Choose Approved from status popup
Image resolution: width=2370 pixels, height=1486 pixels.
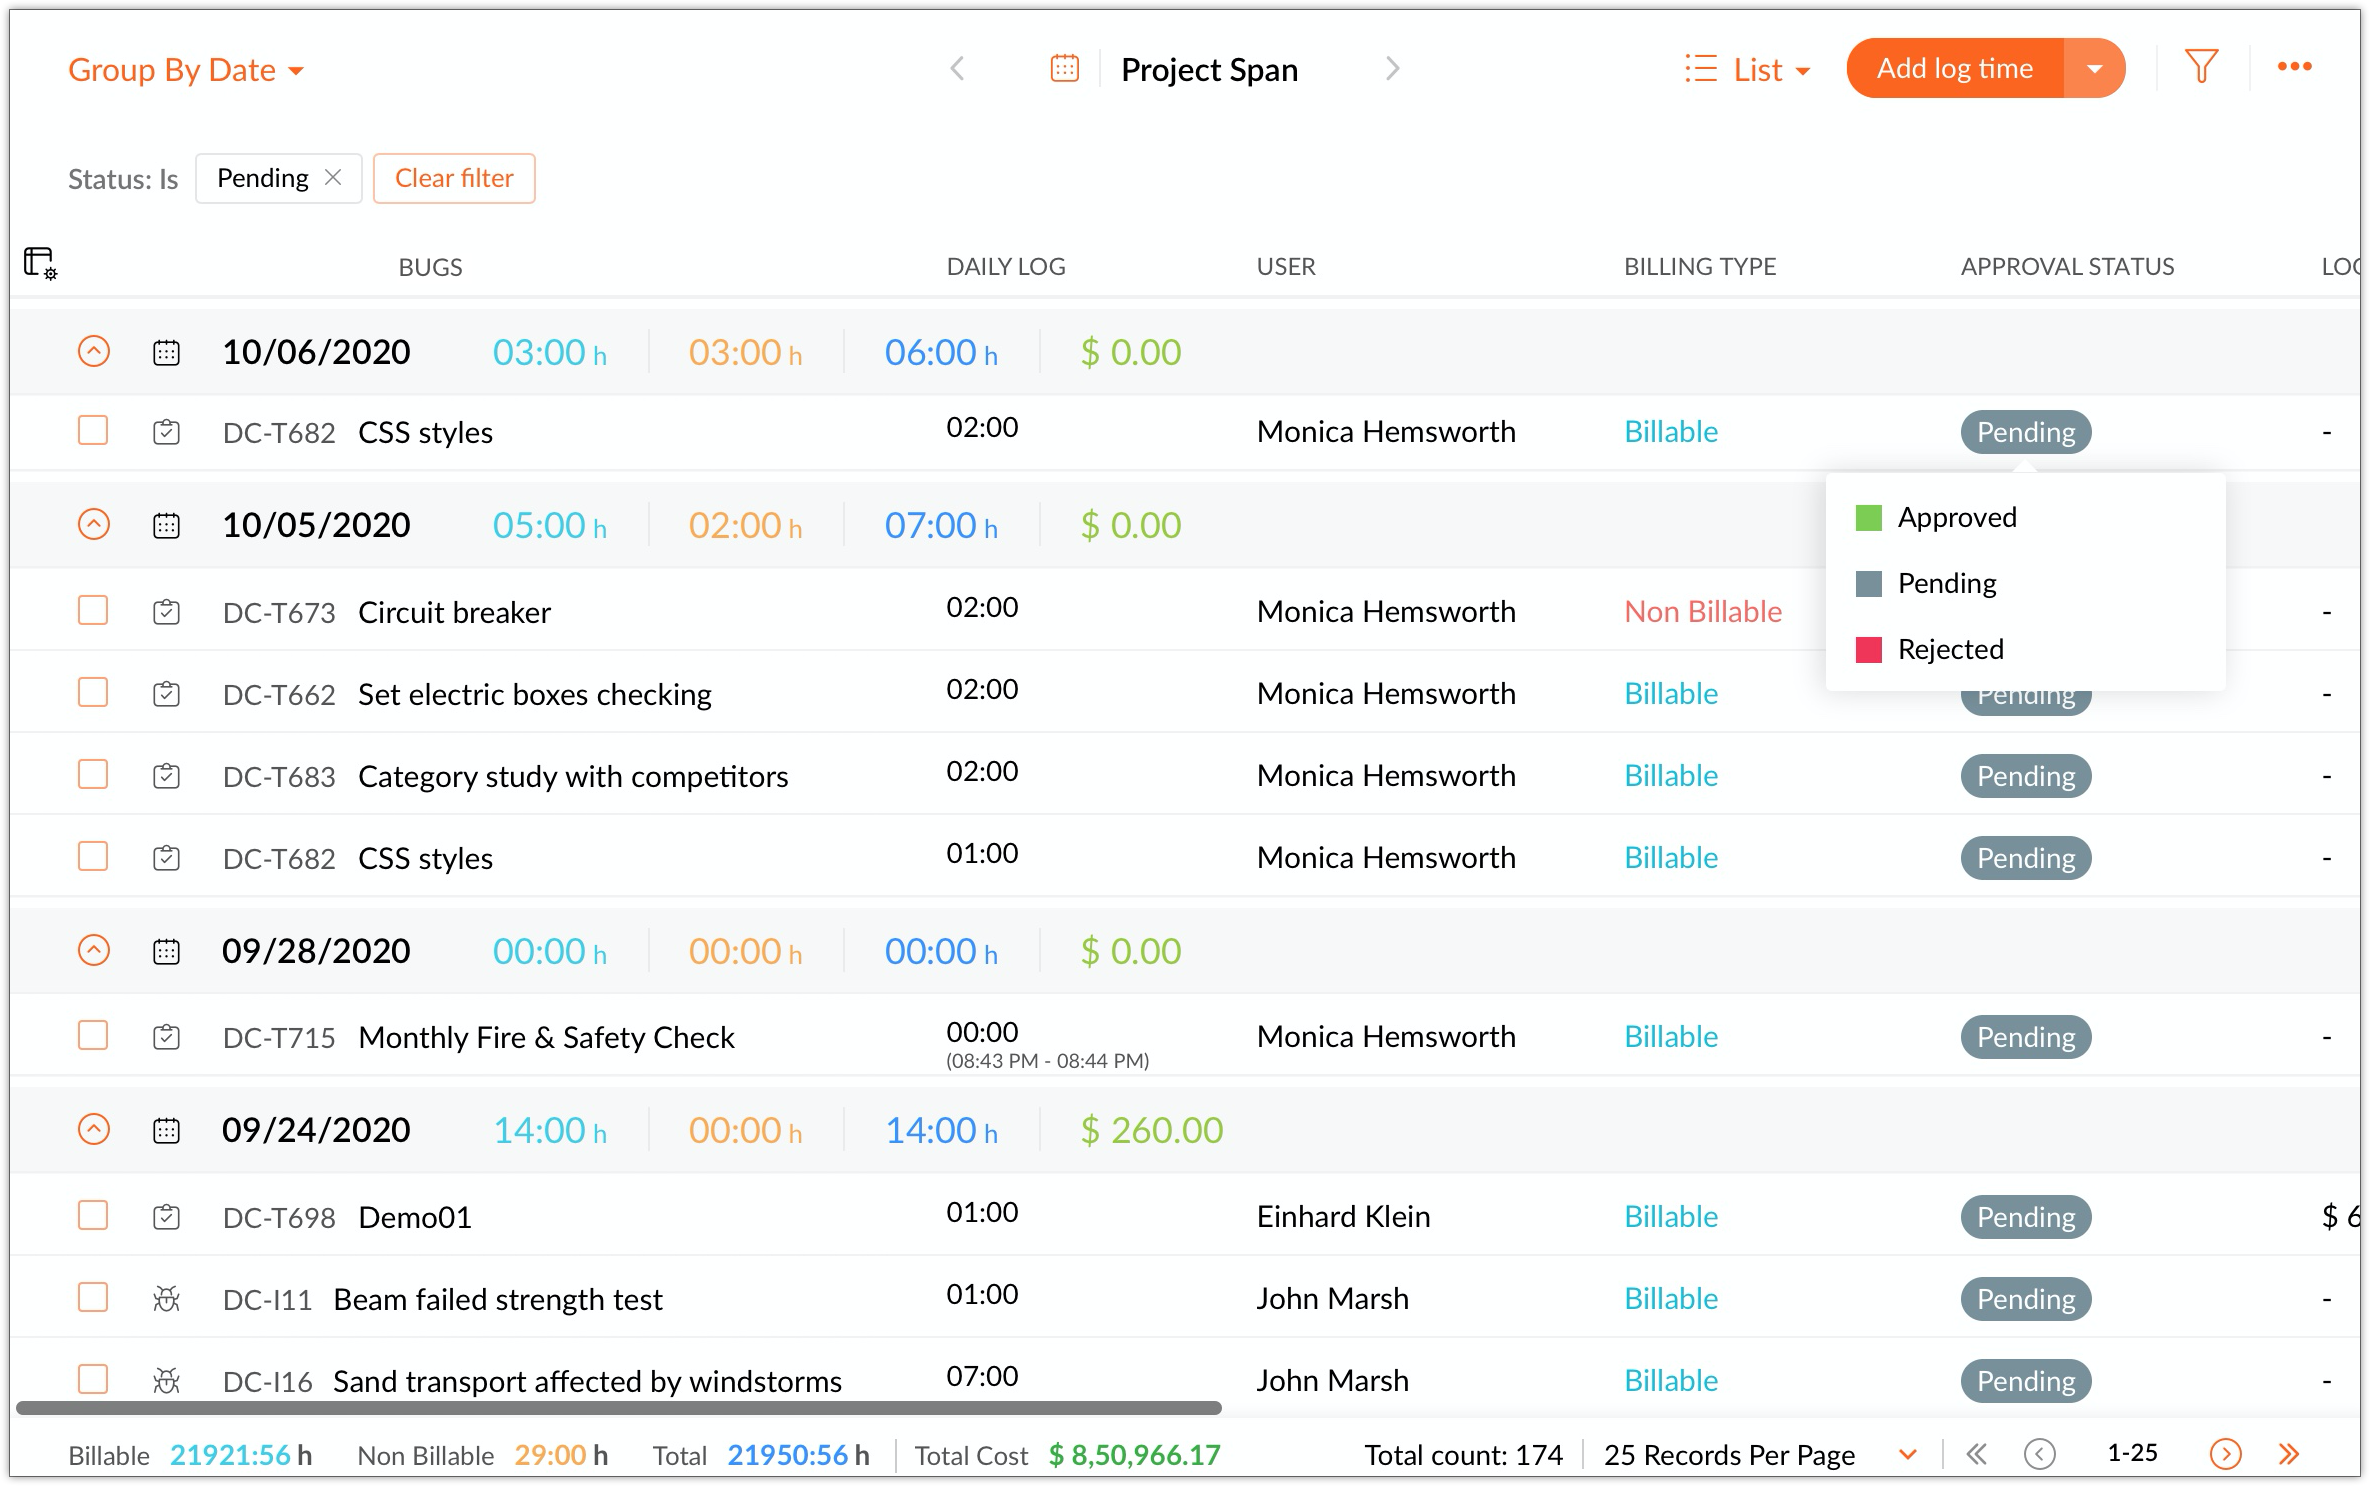tap(1956, 518)
